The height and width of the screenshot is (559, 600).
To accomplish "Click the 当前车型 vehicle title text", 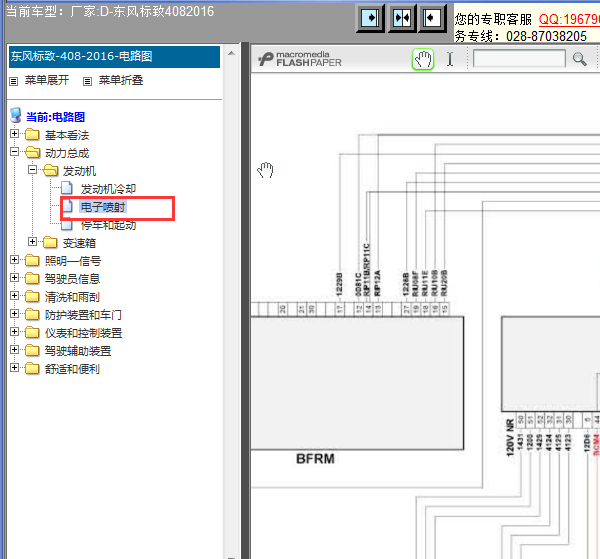I will point(110,11).
